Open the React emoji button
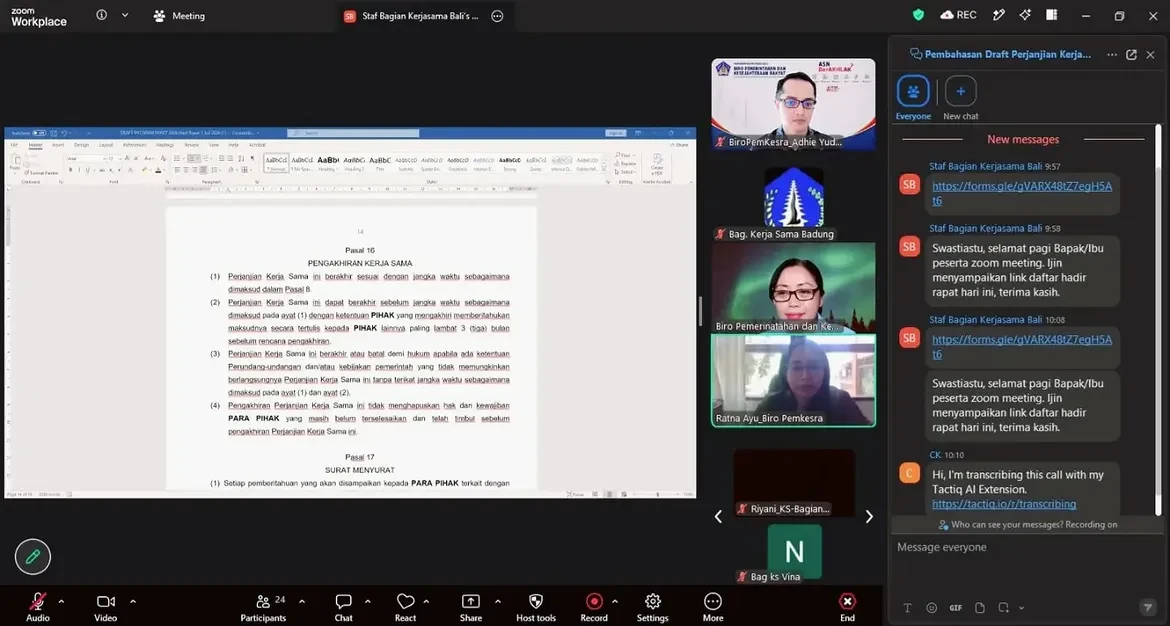Image resolution: width=1170 pixels, height=626 pixels. click(405, 607)
